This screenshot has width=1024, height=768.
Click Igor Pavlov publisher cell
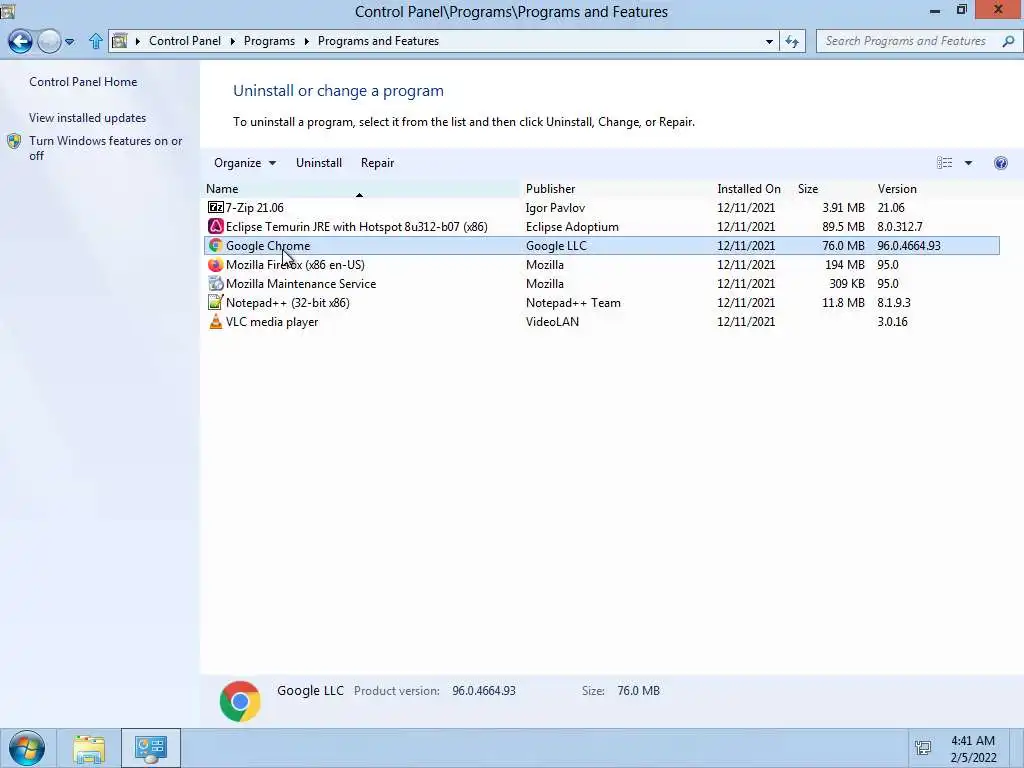tap(555, 208)
